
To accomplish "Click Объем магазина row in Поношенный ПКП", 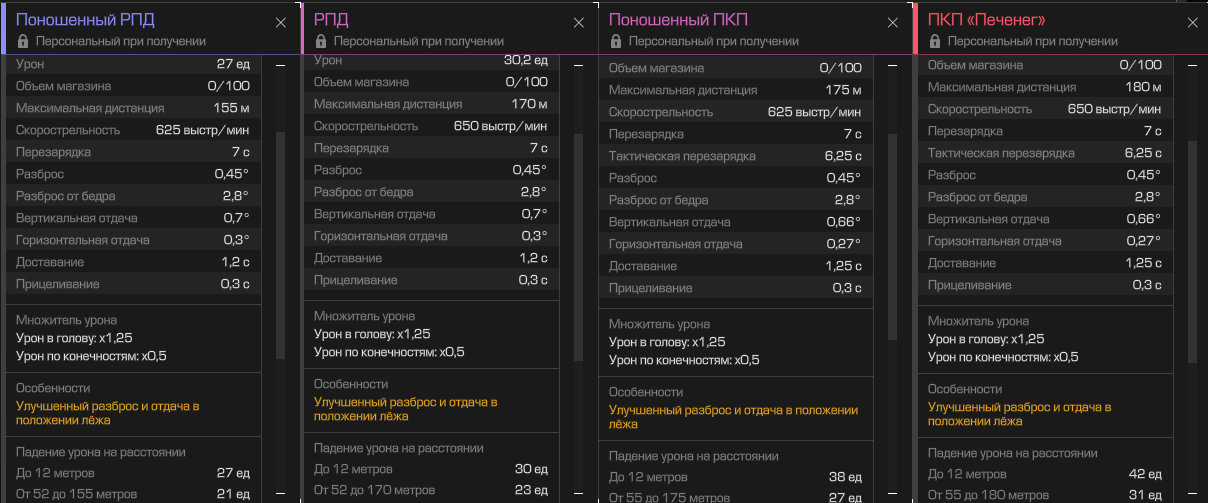I will coord(735,68).
